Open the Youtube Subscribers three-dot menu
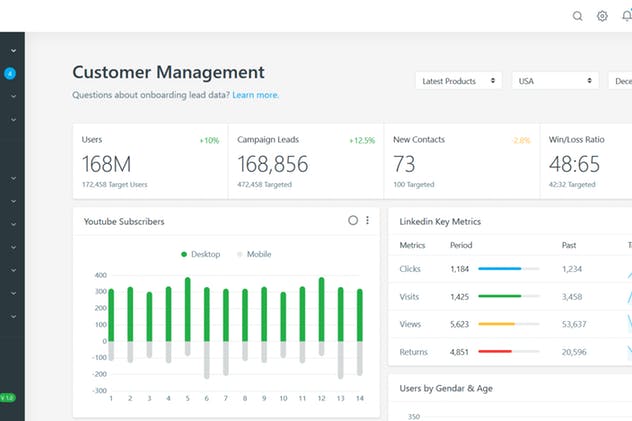Viewport: 632px width, 421px height. pyautogui.click(x=367, y=220)
